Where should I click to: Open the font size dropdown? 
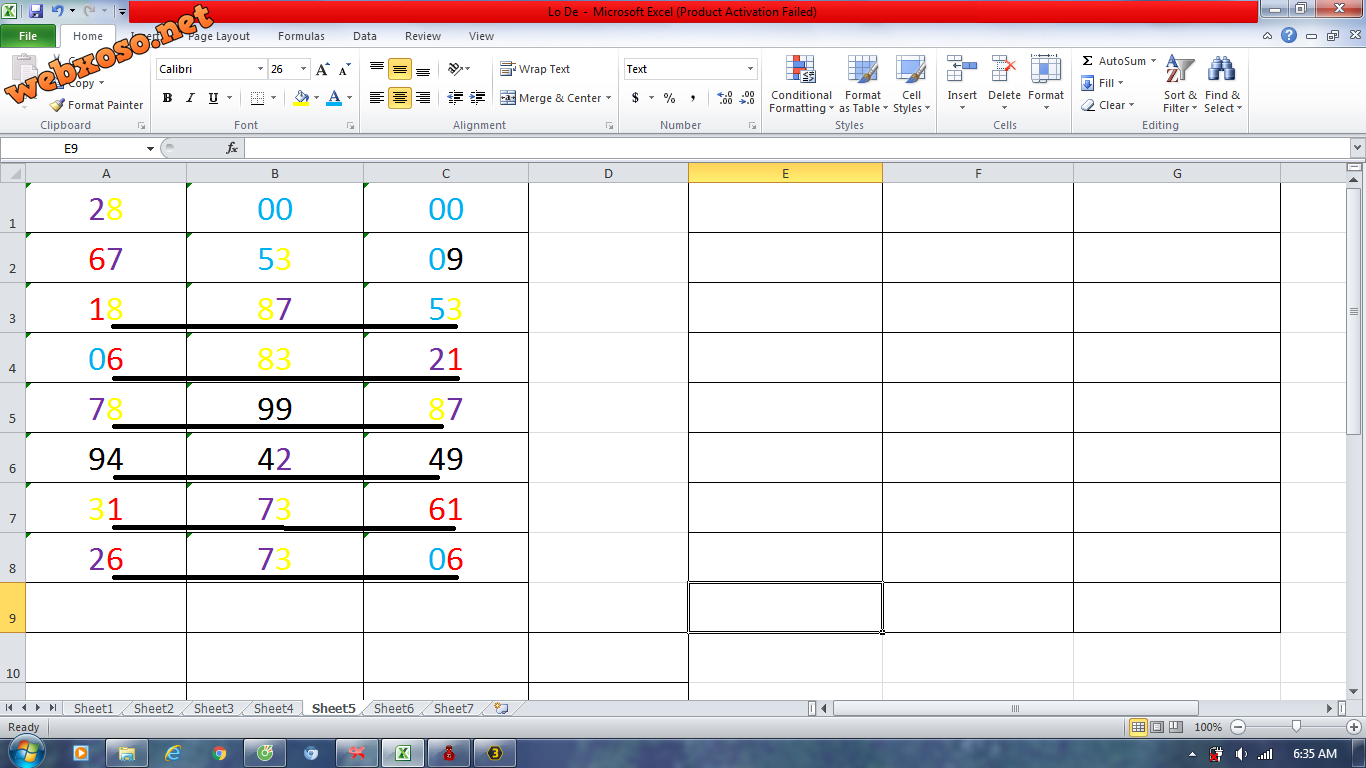coord(303,69)
